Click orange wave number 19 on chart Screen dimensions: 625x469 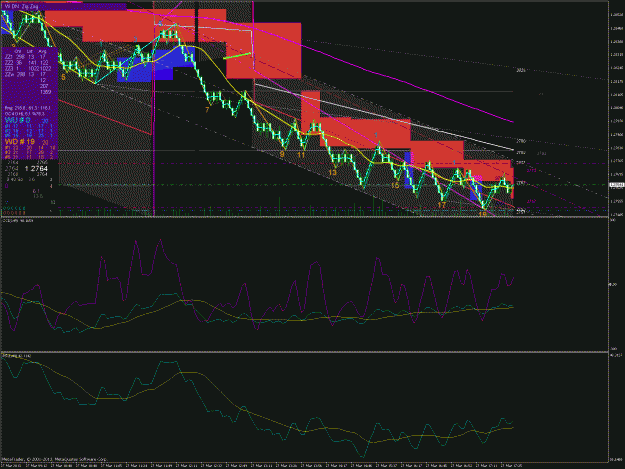(482, 214)
